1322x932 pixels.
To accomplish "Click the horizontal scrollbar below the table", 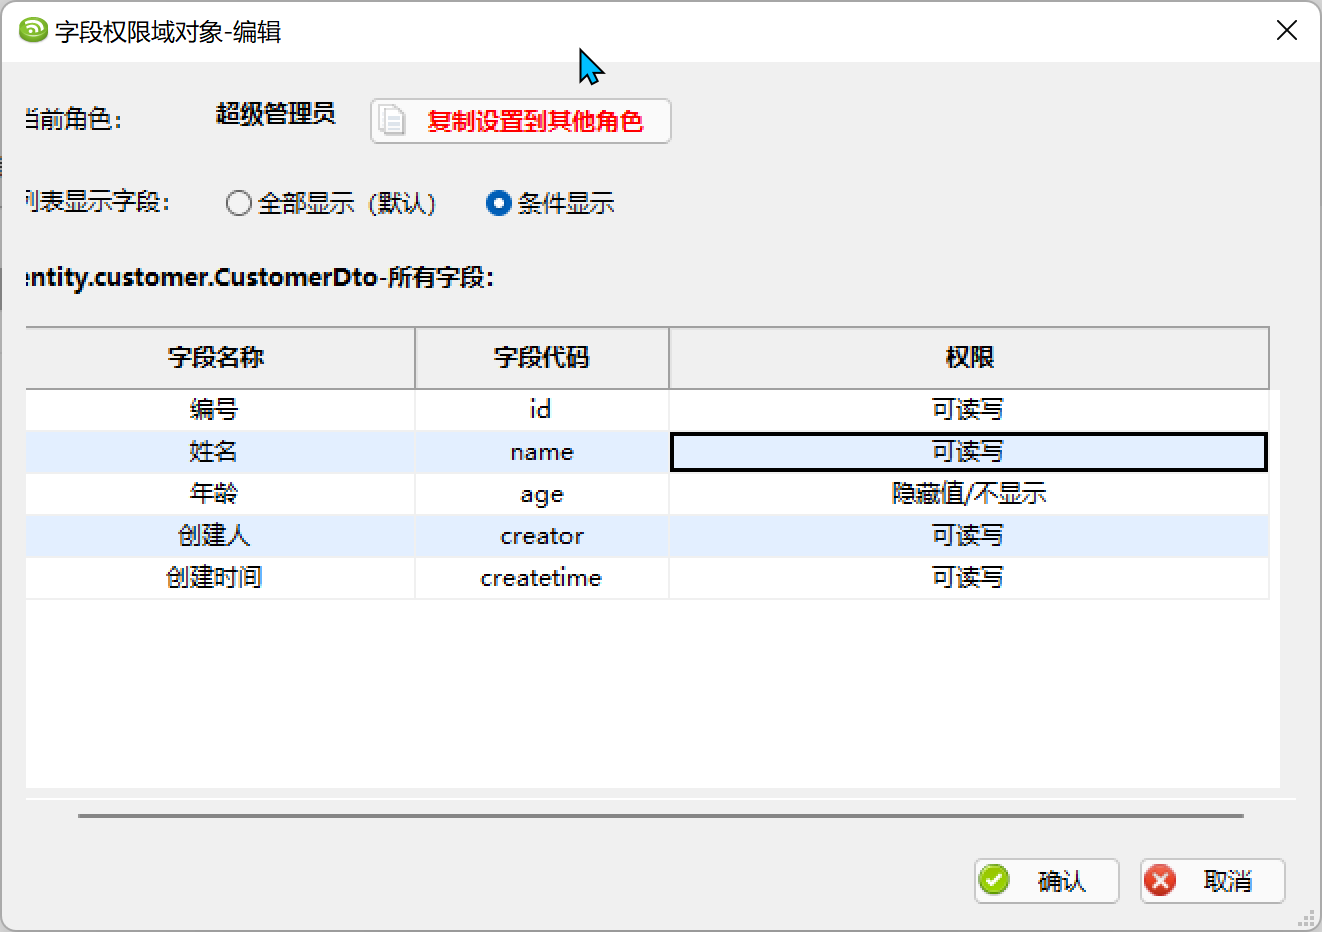I will [x=660, y=816].
